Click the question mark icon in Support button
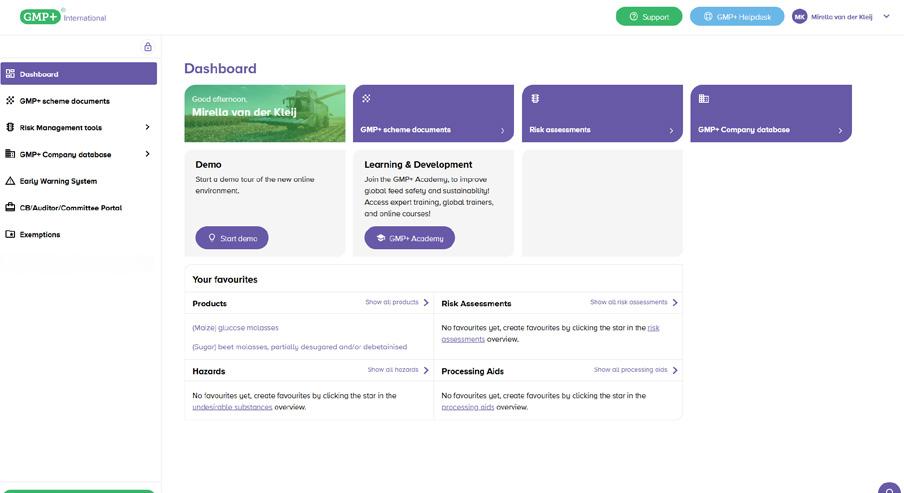The width and height of the screenshot is (904, 493). coord(634,17)
